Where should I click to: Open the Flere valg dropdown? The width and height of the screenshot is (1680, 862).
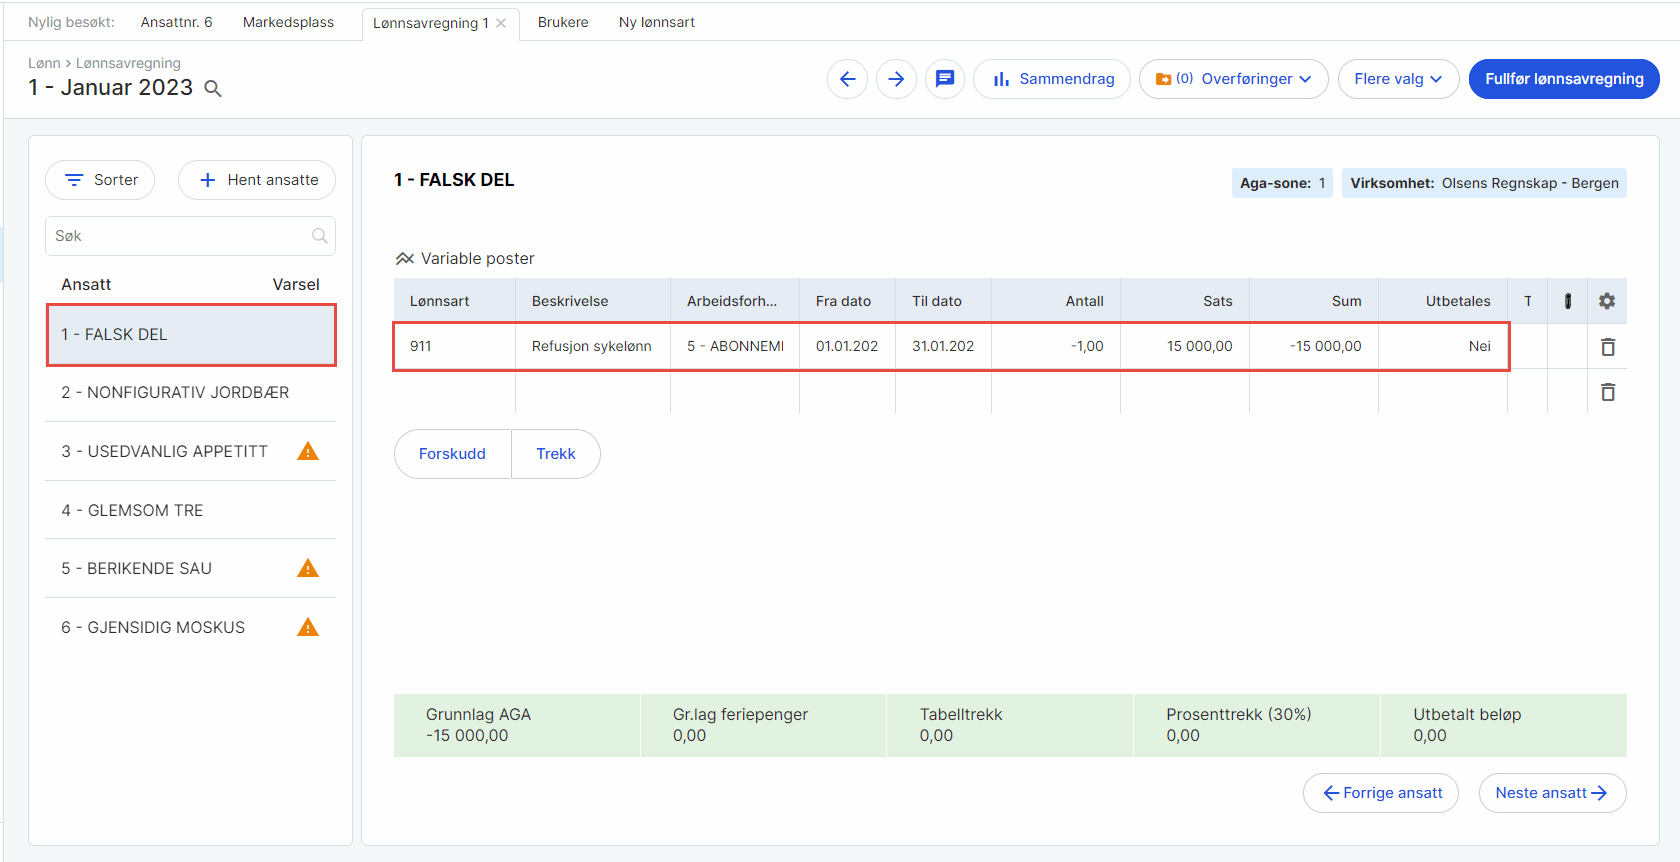click(x=1398, y=79)
